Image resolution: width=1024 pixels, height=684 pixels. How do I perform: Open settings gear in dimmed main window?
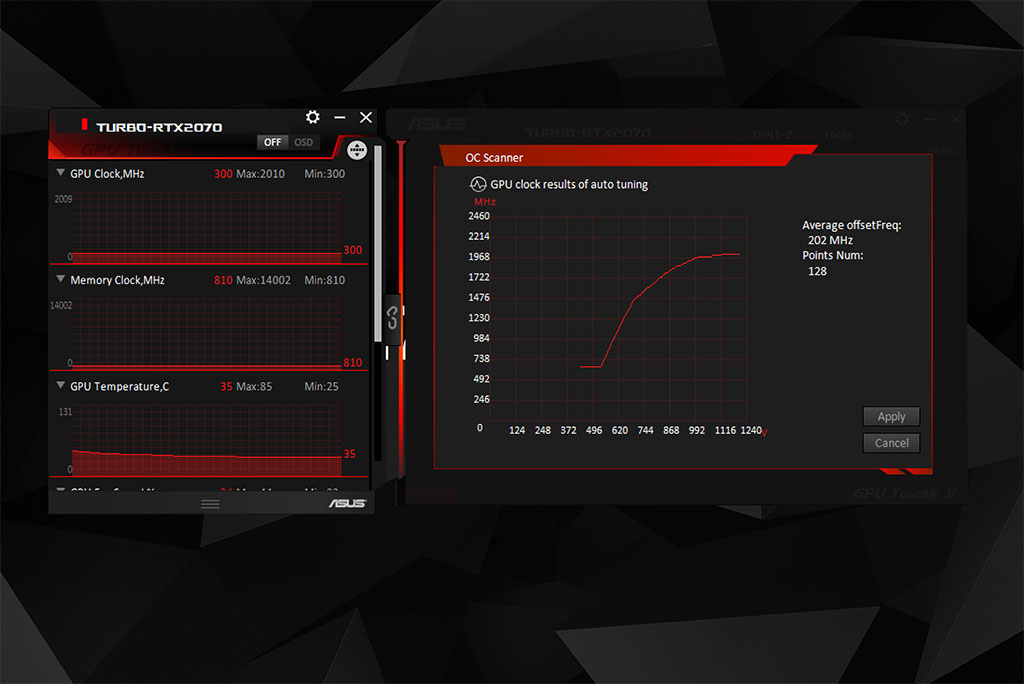[902, 119]
